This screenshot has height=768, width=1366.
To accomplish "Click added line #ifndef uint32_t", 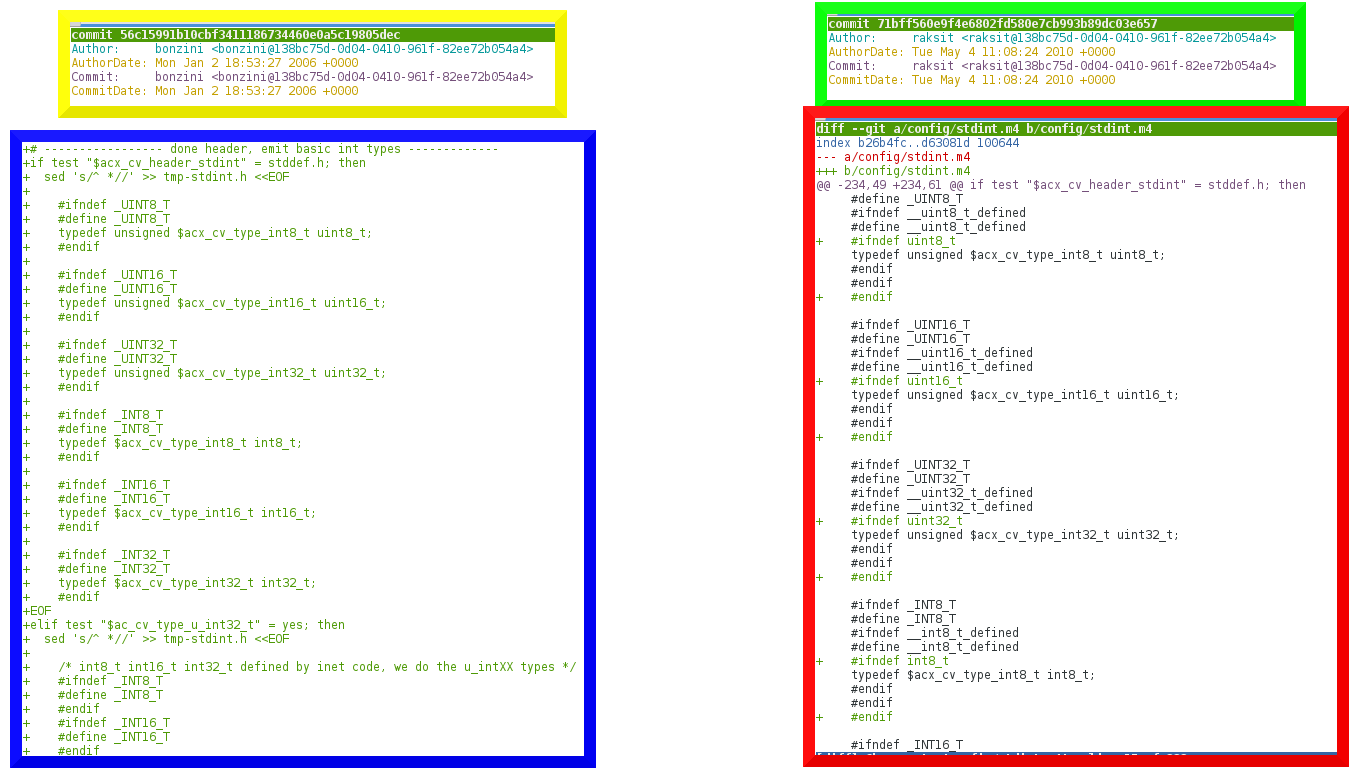I will pos(906,521).
